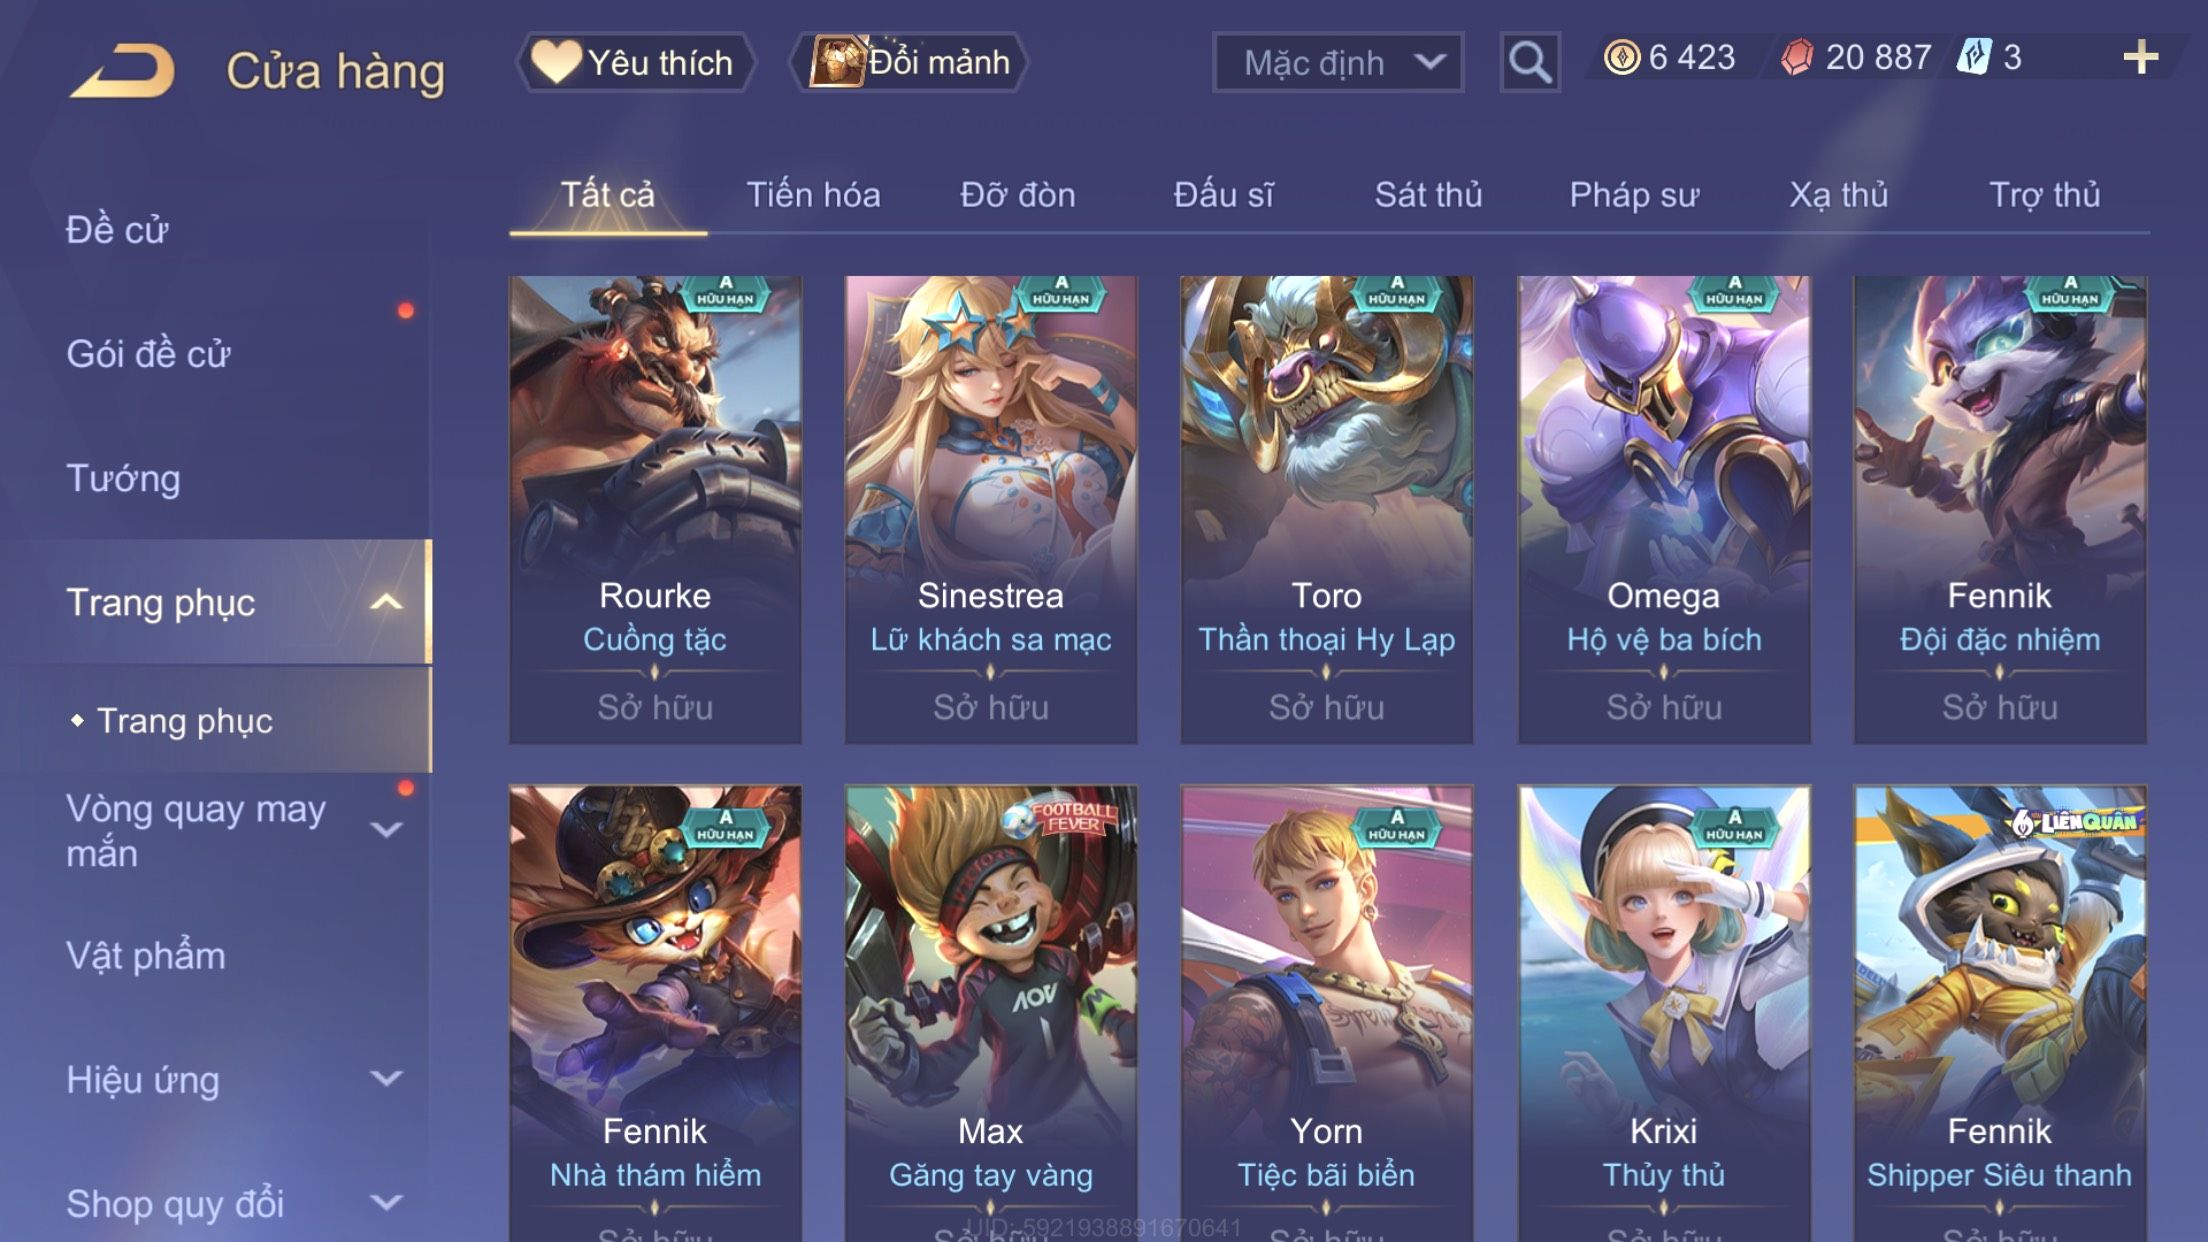The width and height of the screenshot is (2208, 1242).
Task: Switch to the Pháp sư tab
Action: point(1634,195)
